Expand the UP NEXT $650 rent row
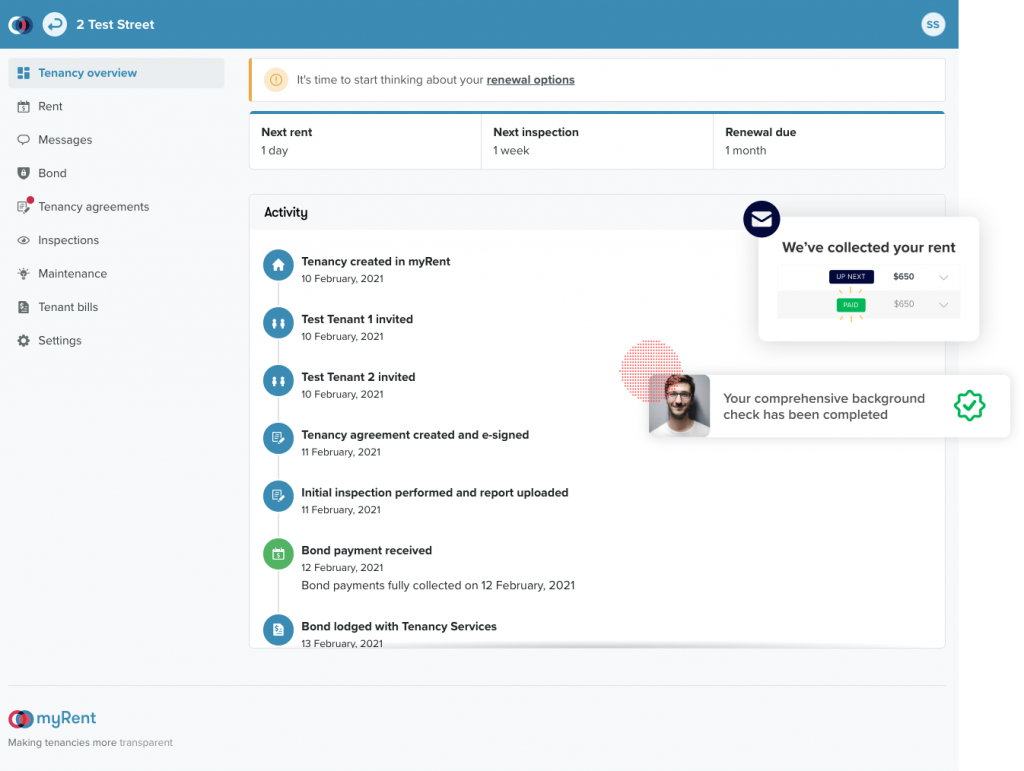 943,277
